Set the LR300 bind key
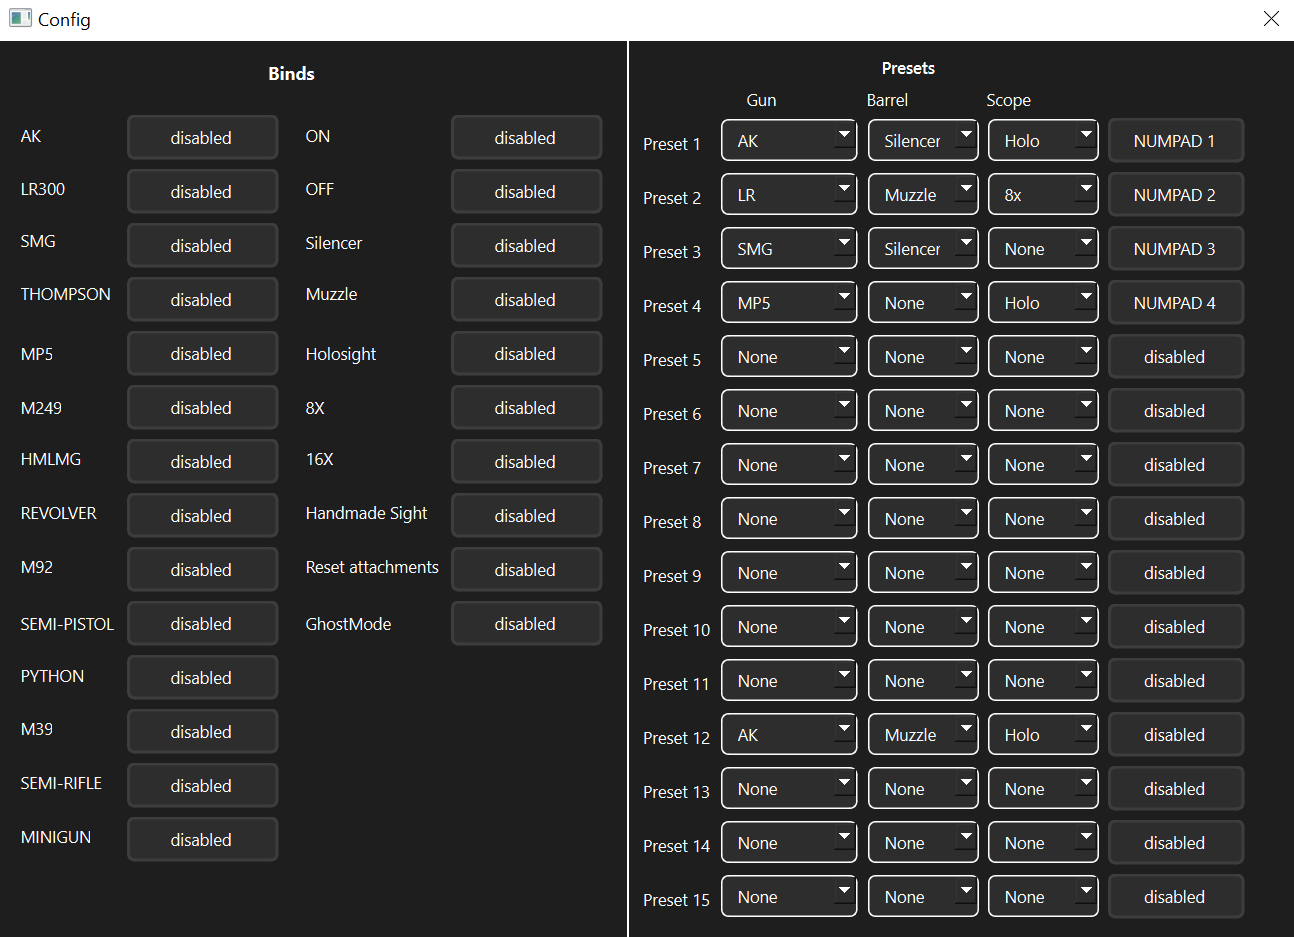This screenshot has width=1294, height=937. tap(202, 191)
